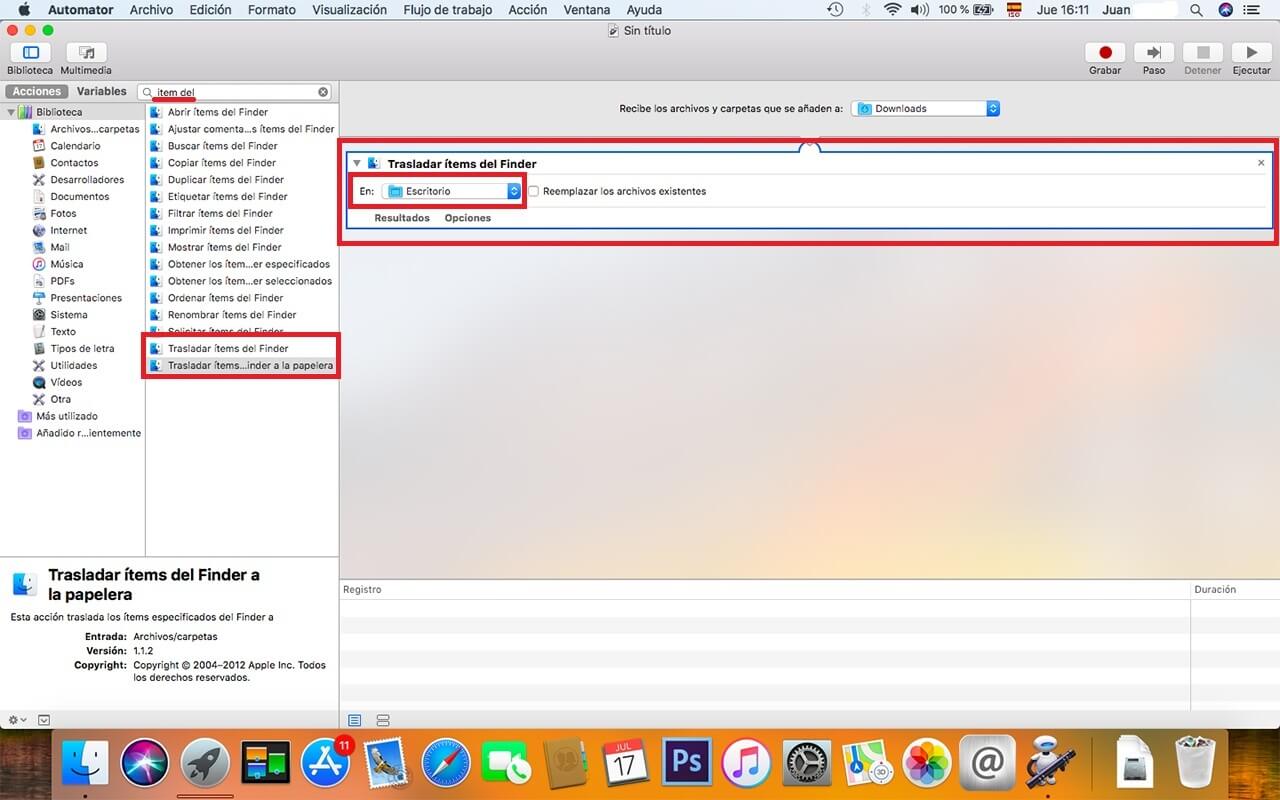Open the Visualización menu
The width and height of the screenshot is (1280, 800).
pyautogui.click(x=350, y=10)
